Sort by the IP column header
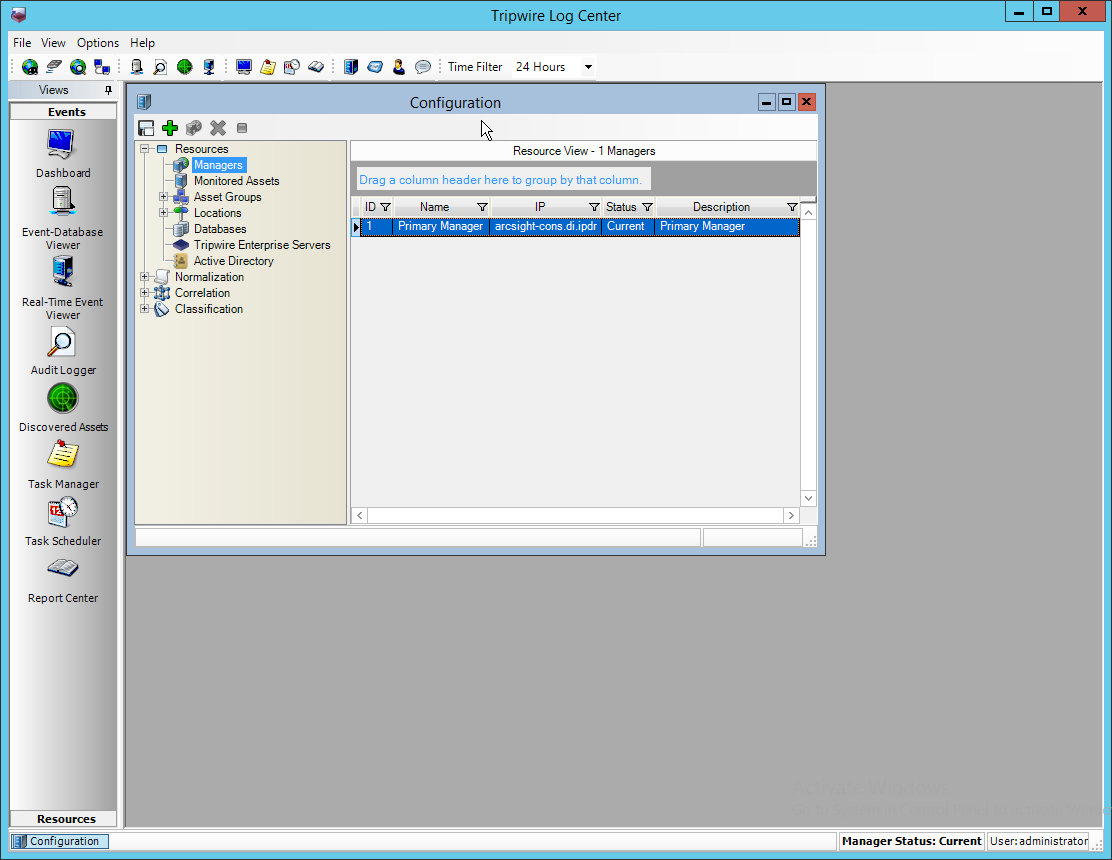 pos(540,207)
